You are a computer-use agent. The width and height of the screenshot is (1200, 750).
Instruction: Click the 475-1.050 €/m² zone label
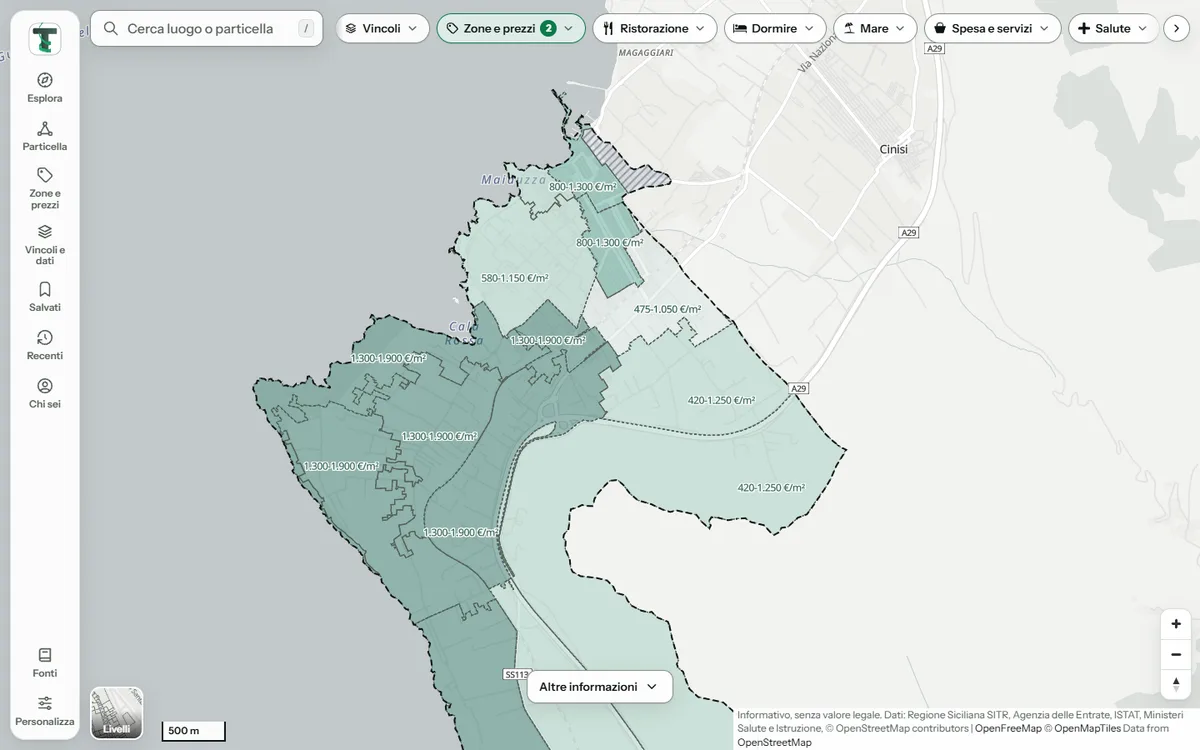pos(667,310)
